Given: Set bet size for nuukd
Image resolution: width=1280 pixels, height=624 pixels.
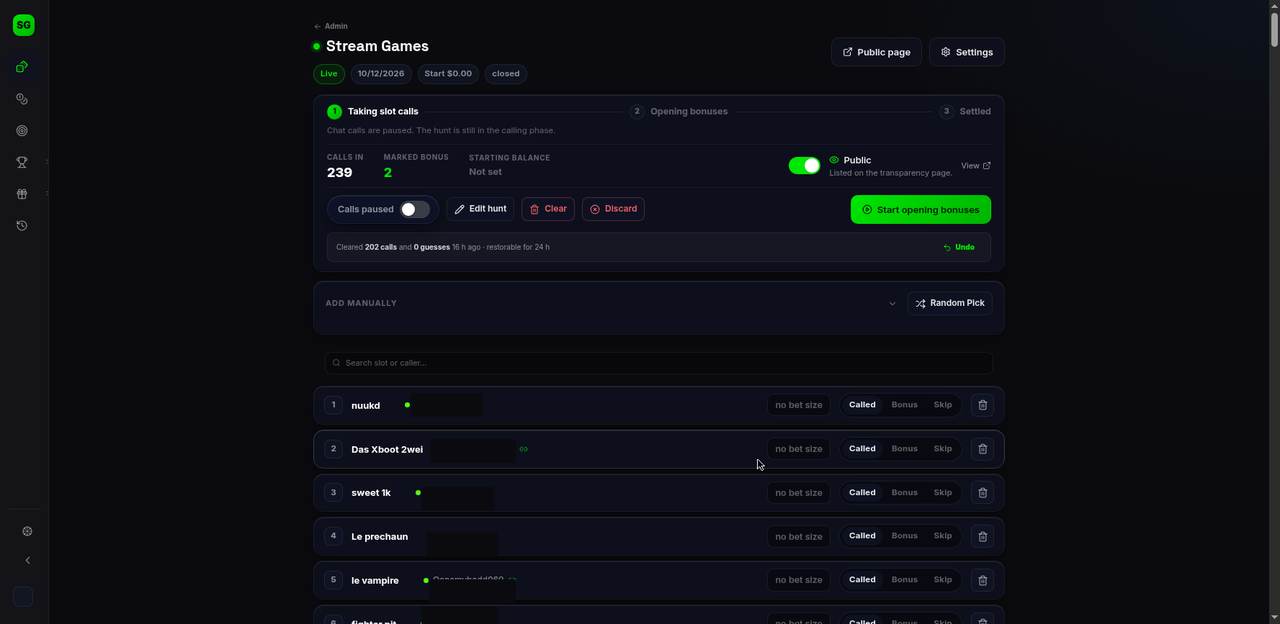Looking at the screenshot, I should tap(798, 405).
